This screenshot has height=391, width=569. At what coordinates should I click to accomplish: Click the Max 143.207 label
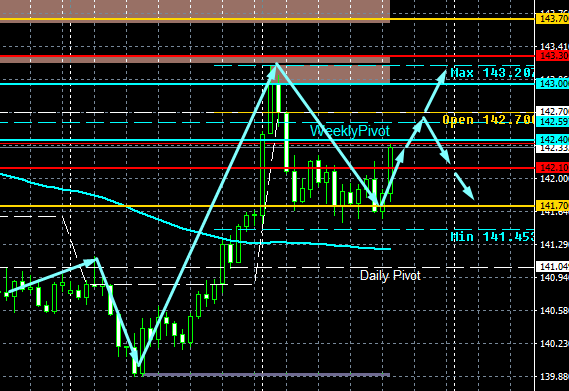(x=492, y=73)
